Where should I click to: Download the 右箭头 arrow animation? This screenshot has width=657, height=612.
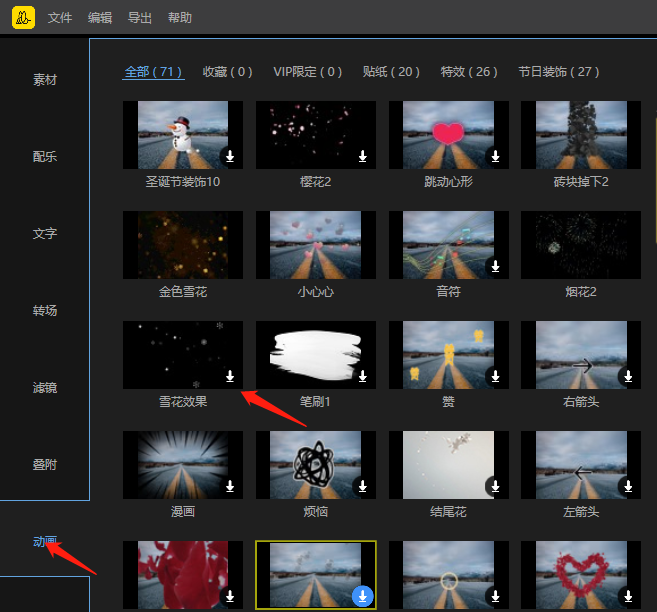[x=628, y=376]
